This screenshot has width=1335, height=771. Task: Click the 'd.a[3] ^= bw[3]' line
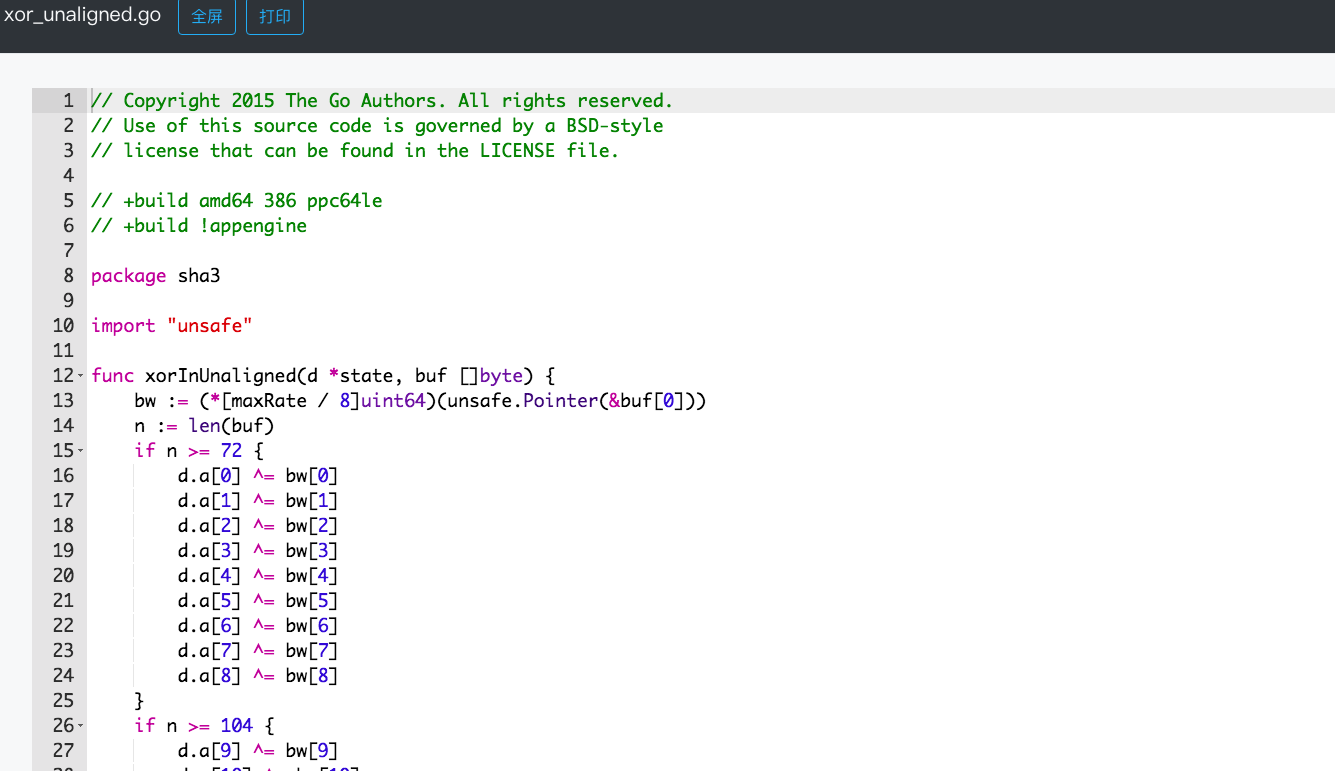point(258,551)
